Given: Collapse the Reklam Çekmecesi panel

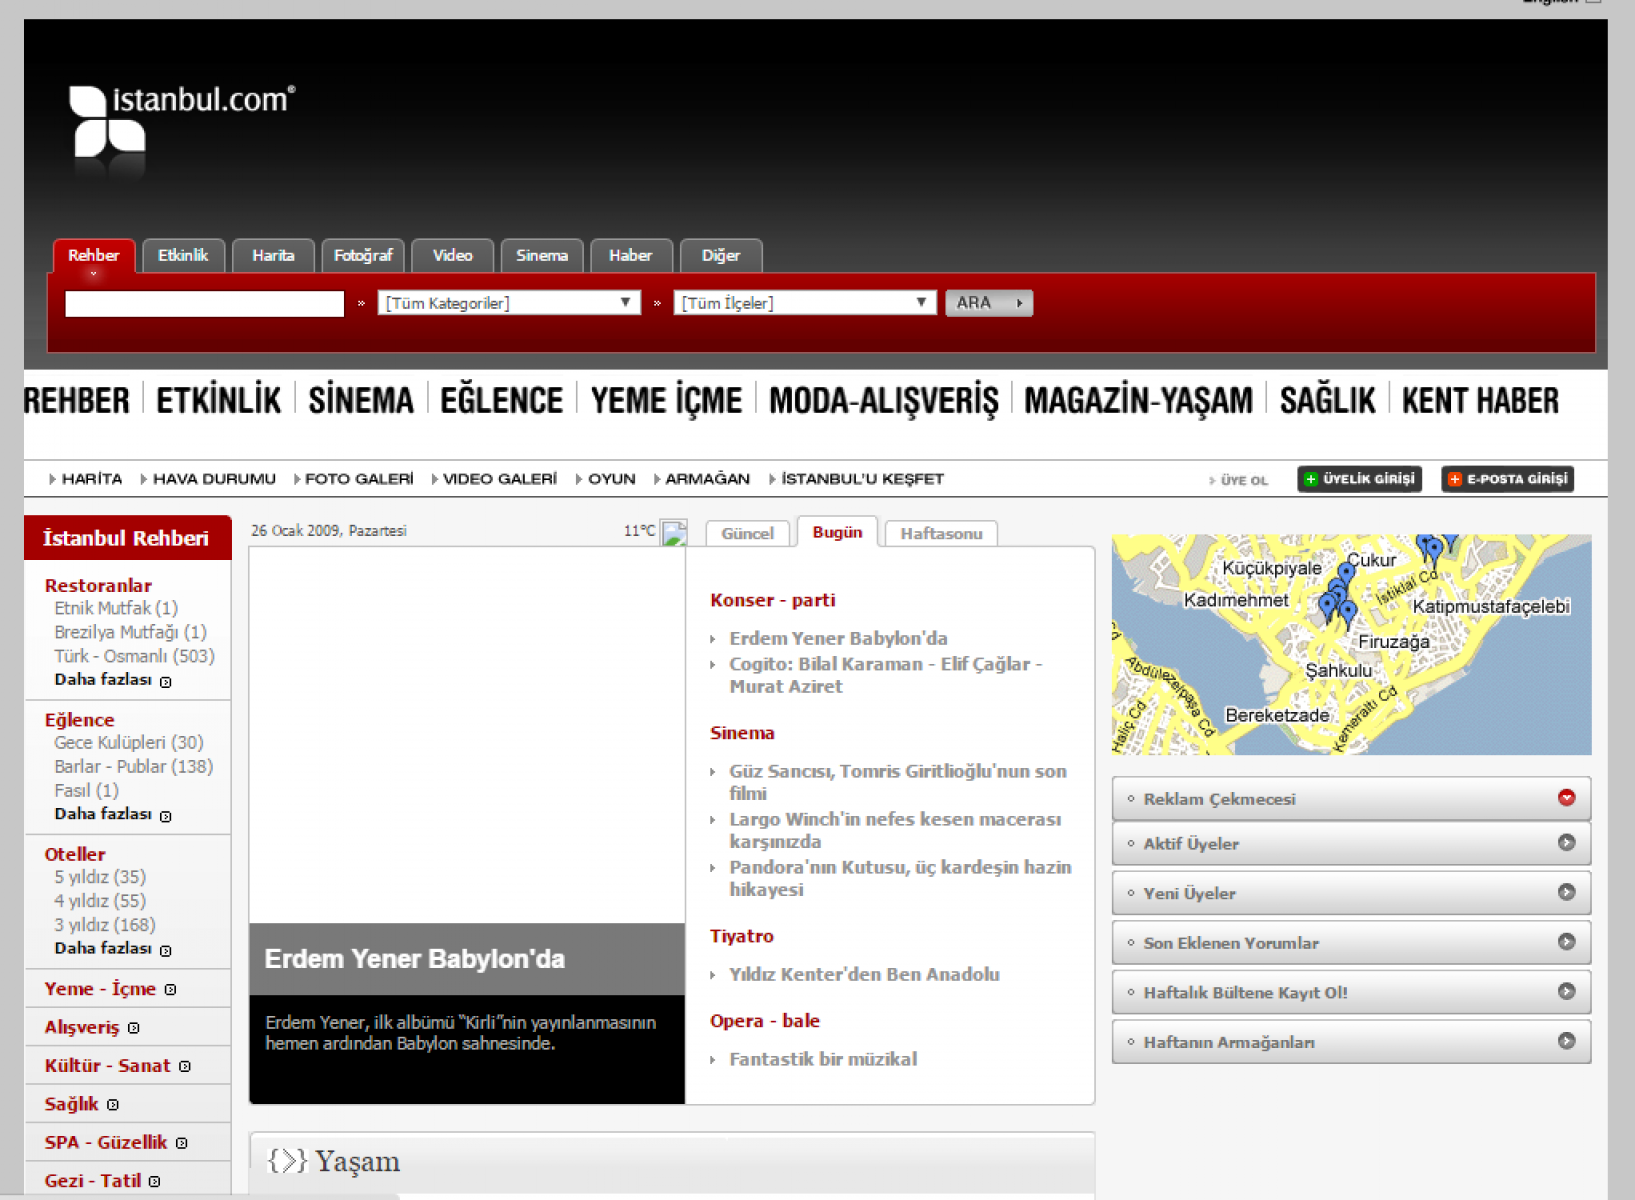Looking at the screenshot, I should tap(1566, 798).
